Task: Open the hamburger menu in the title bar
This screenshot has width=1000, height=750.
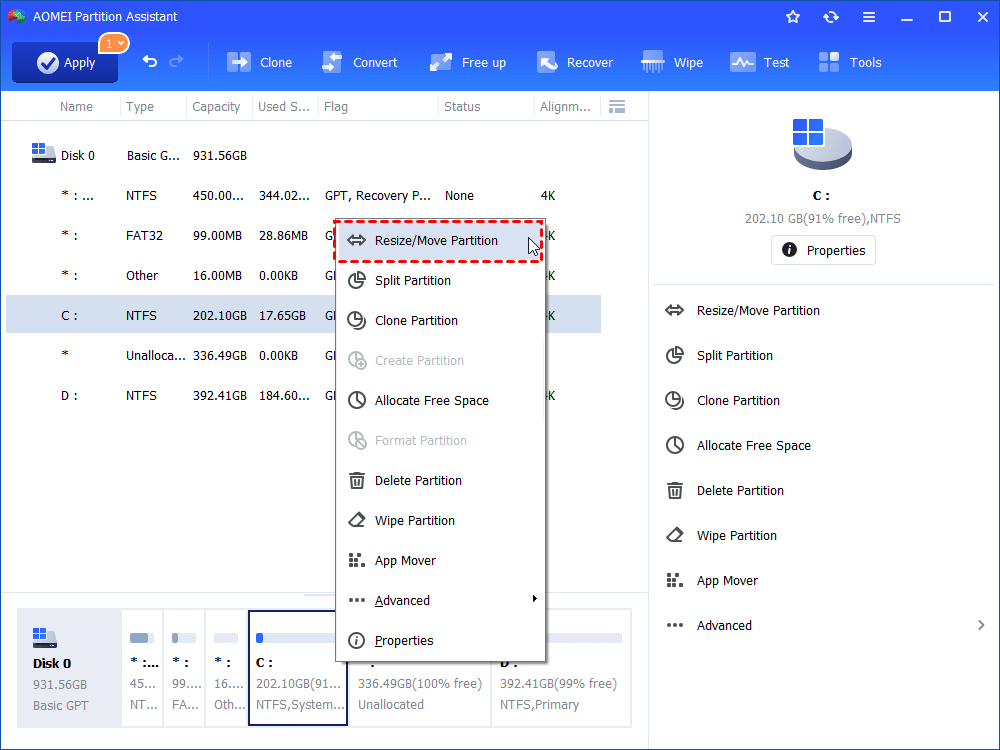Action: click(x=869, y=17)
